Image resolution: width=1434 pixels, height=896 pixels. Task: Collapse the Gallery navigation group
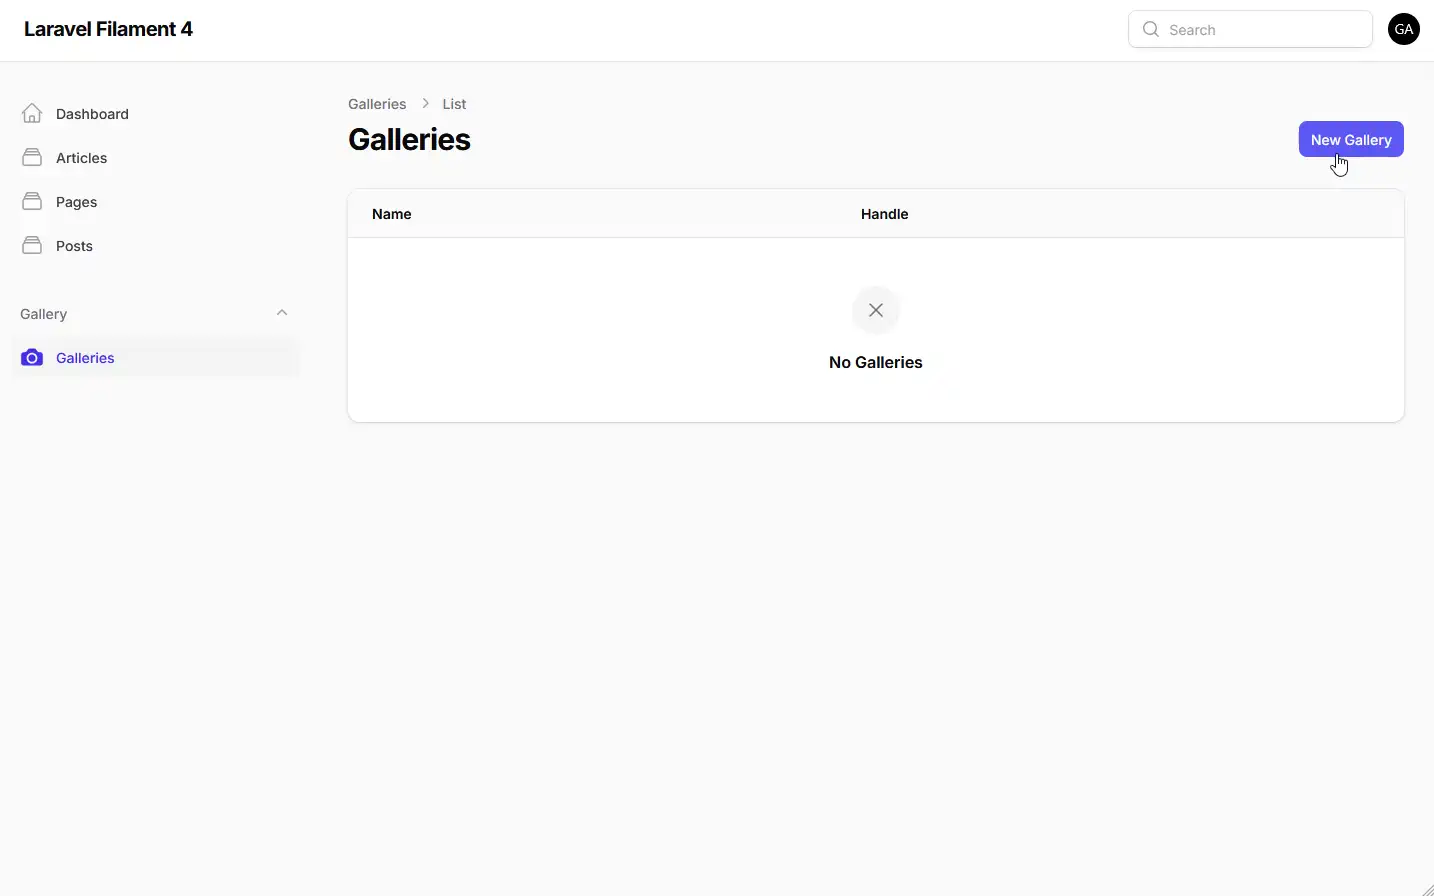coord(282,312)
